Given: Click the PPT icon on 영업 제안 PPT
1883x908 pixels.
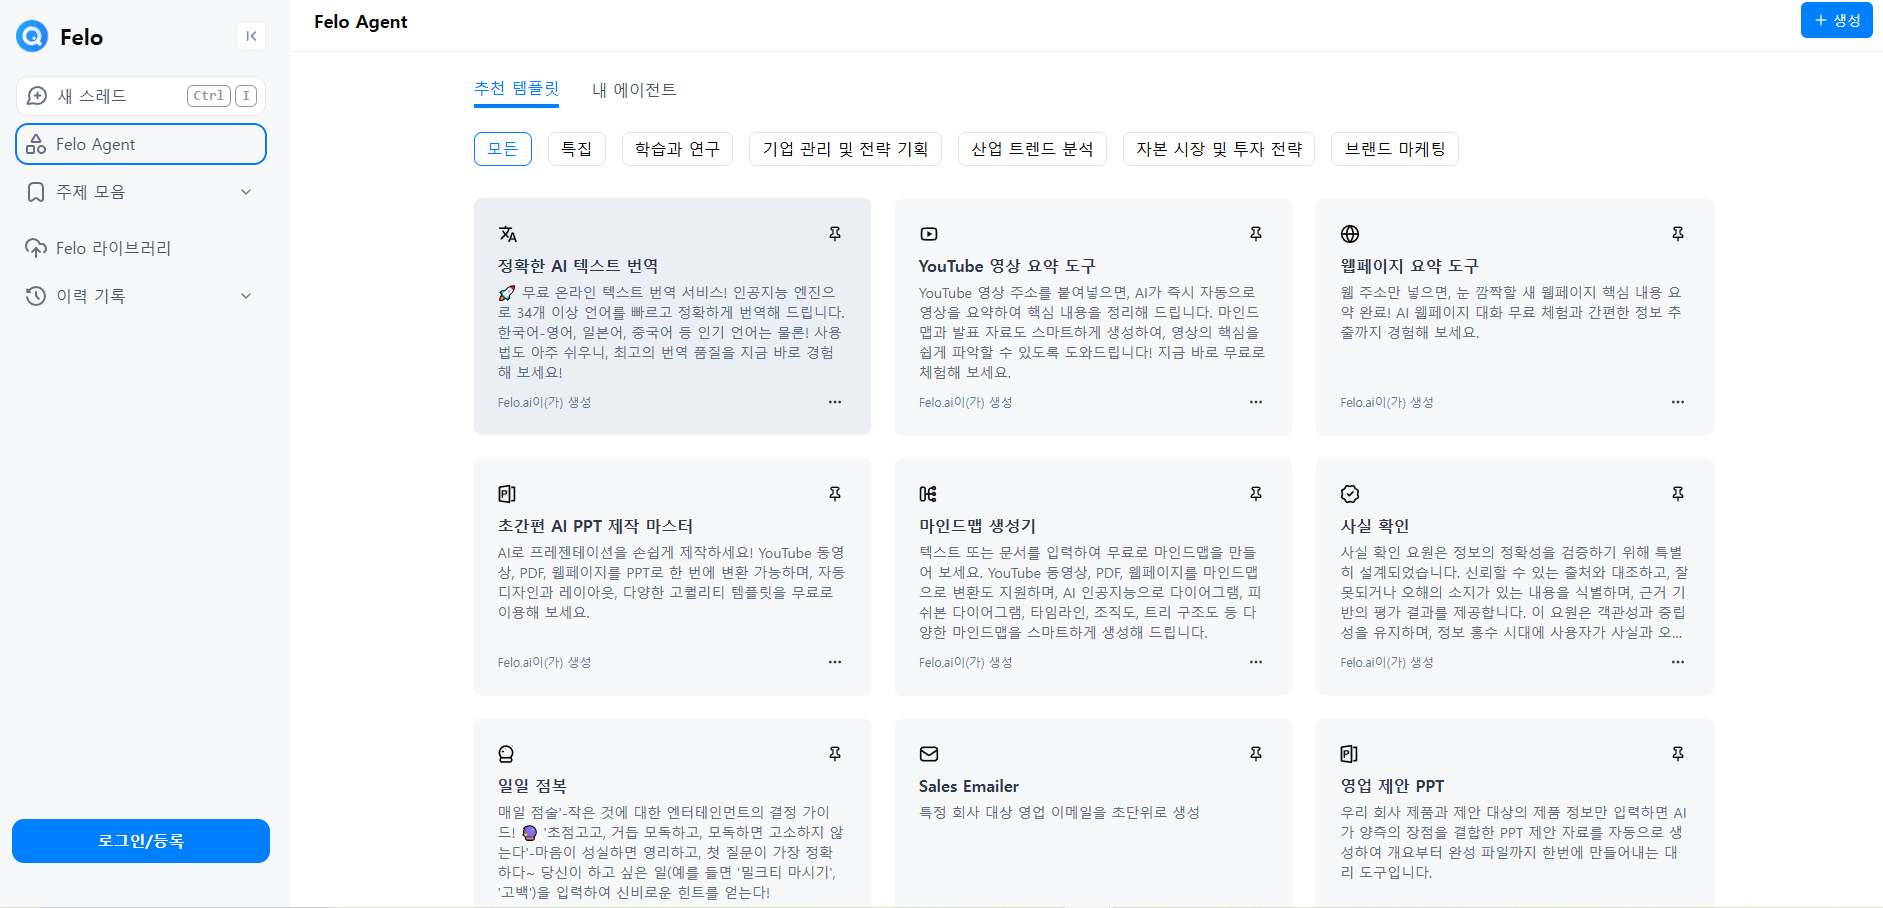Looking at the screenshot, I should click(1349, 754).
